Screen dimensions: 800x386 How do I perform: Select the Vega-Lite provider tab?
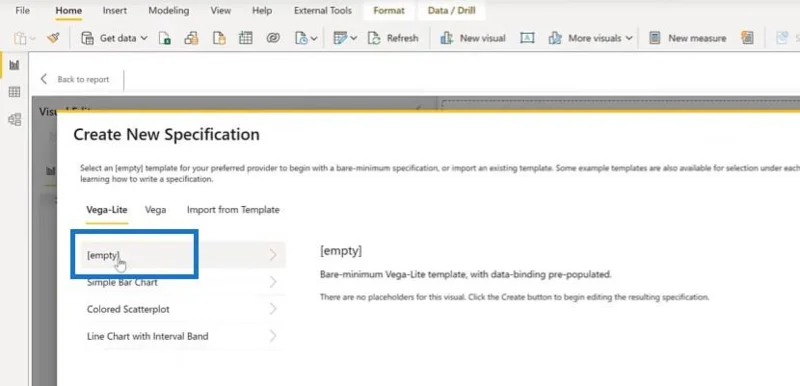tap(107, 210)
